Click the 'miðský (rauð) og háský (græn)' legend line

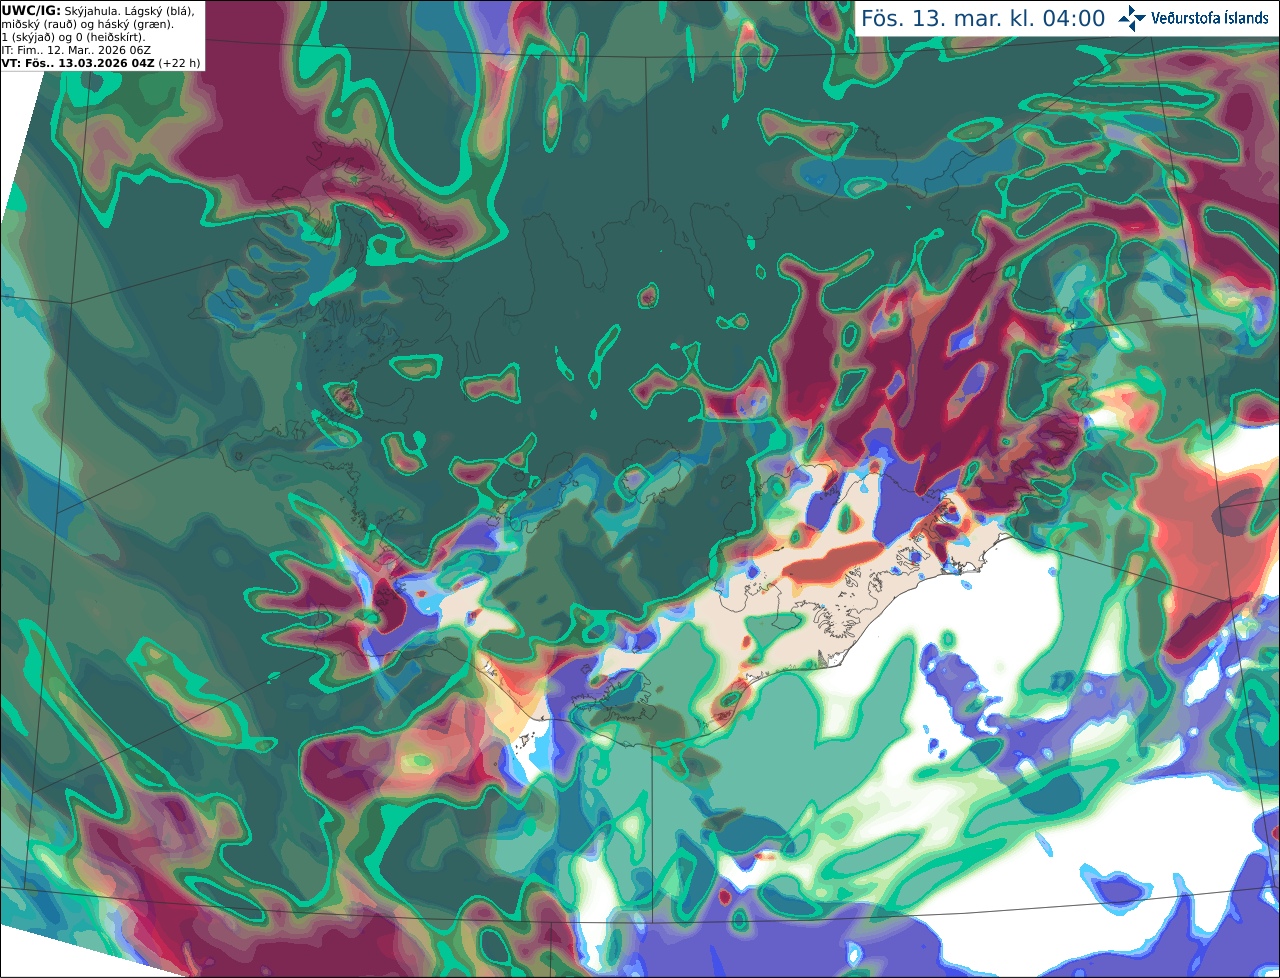pos(87,24)
